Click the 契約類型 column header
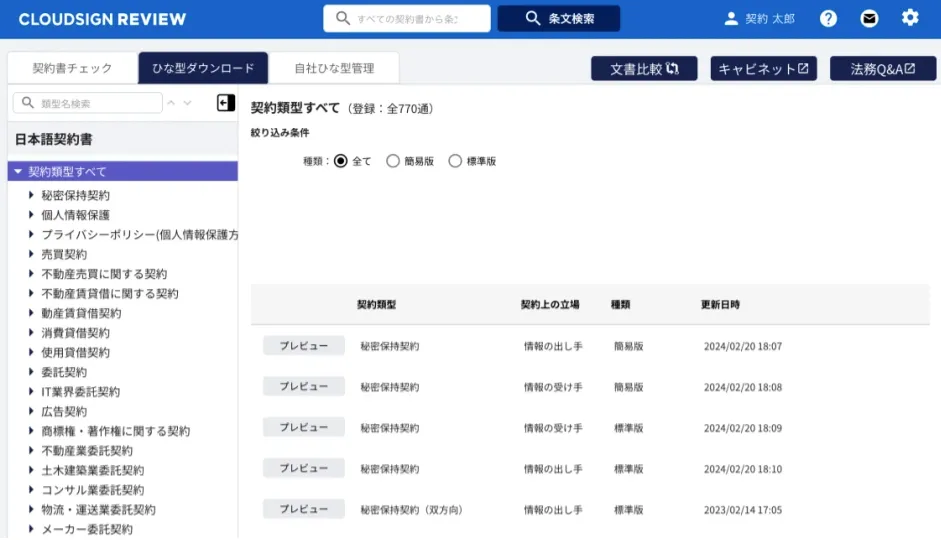The image size is (941, 540). click(x=376, y=304)
